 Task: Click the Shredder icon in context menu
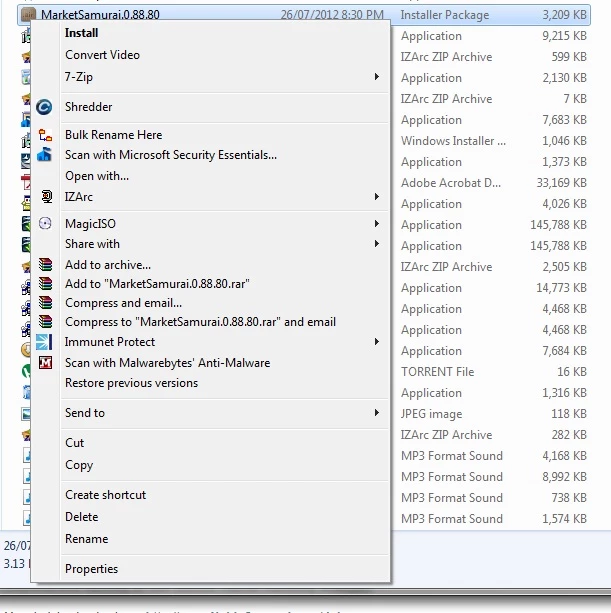[44, 107]
